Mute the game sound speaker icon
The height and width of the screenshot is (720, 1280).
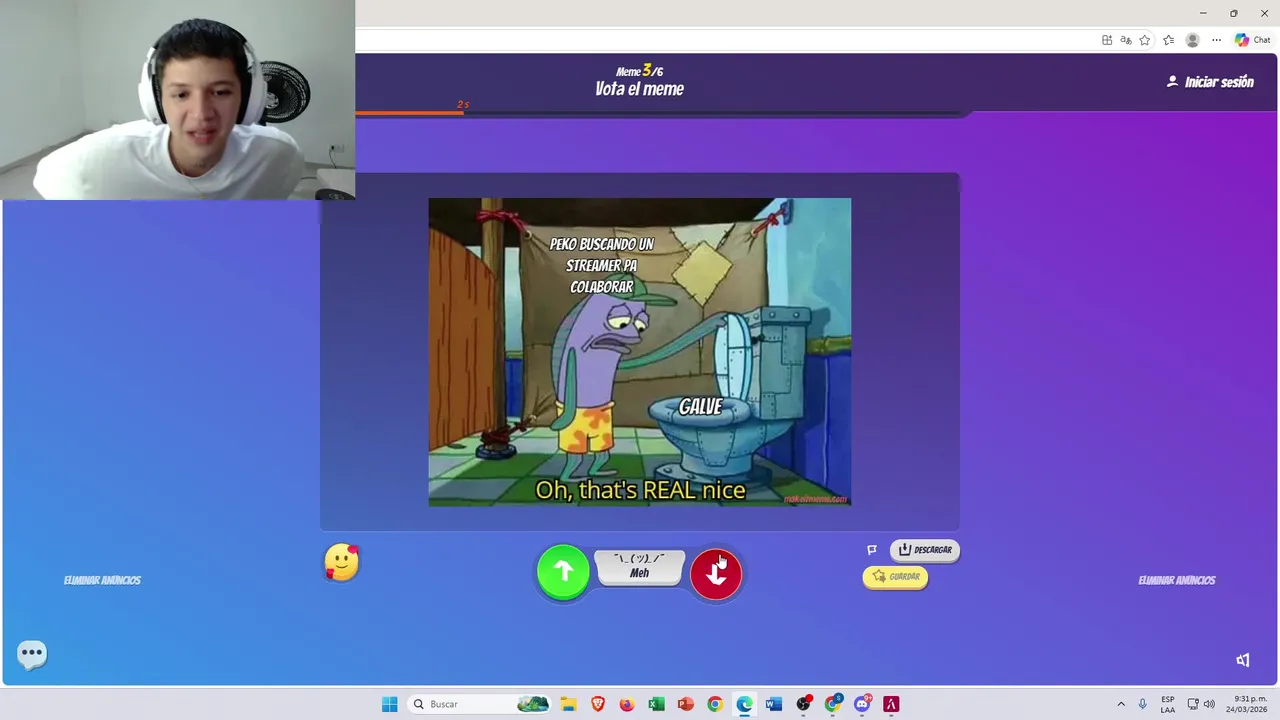coord(1243,660)
